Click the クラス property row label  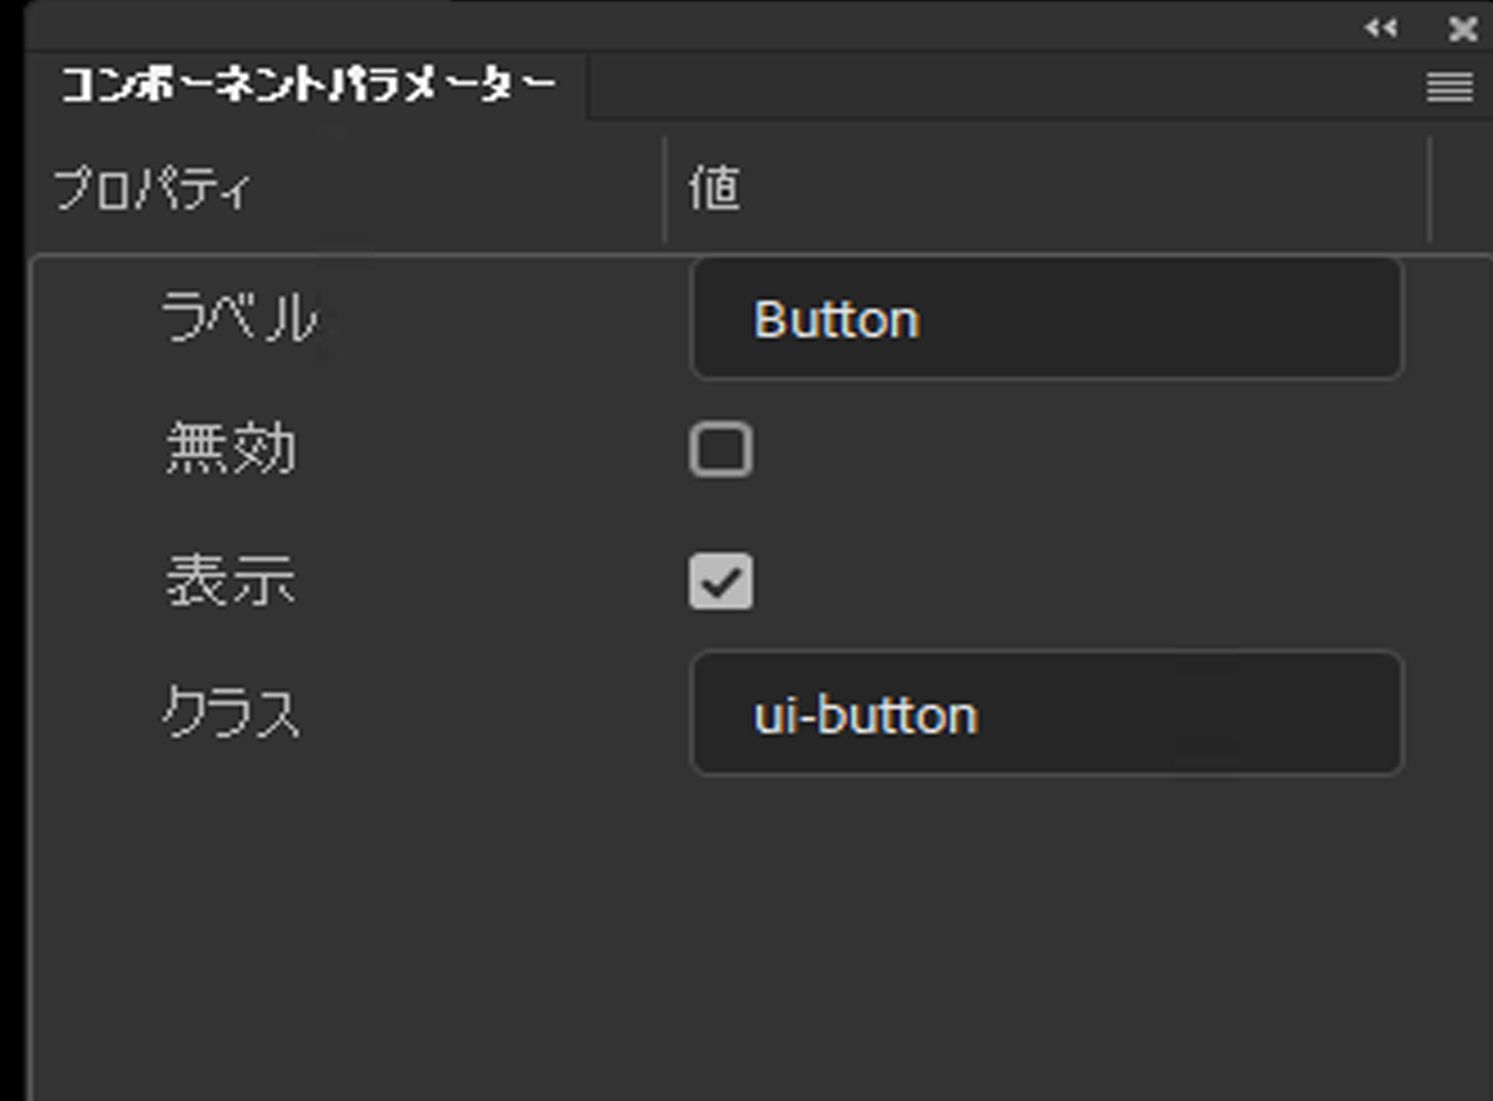(x=235, y=711)
